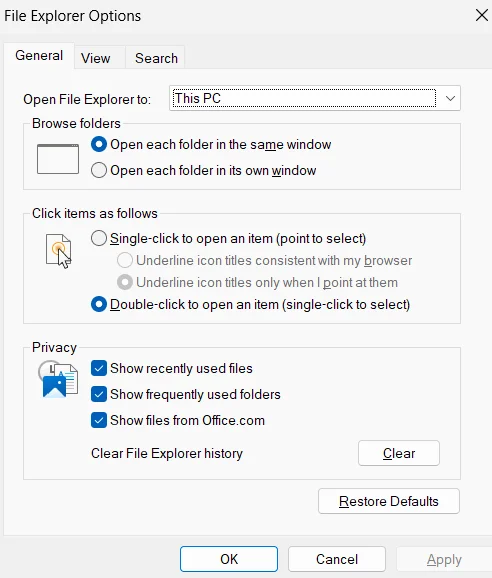The image size is (492, 578).
Task: Click the Apply button
Action: (x=444, y=559)
